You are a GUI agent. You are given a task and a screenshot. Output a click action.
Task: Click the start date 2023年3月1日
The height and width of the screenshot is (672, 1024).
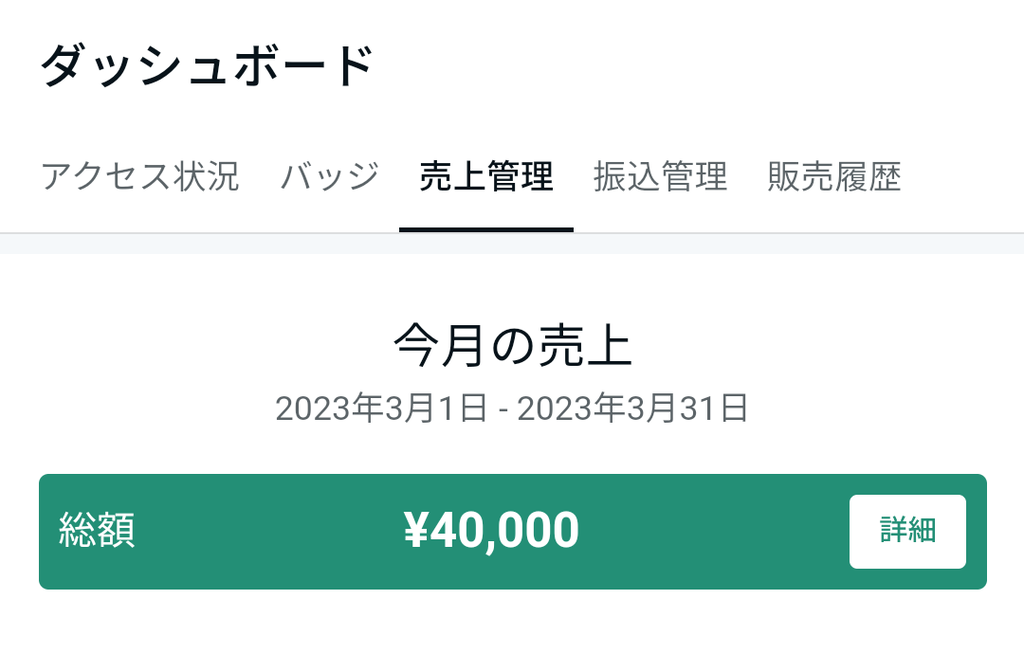[x=381, y=408]
